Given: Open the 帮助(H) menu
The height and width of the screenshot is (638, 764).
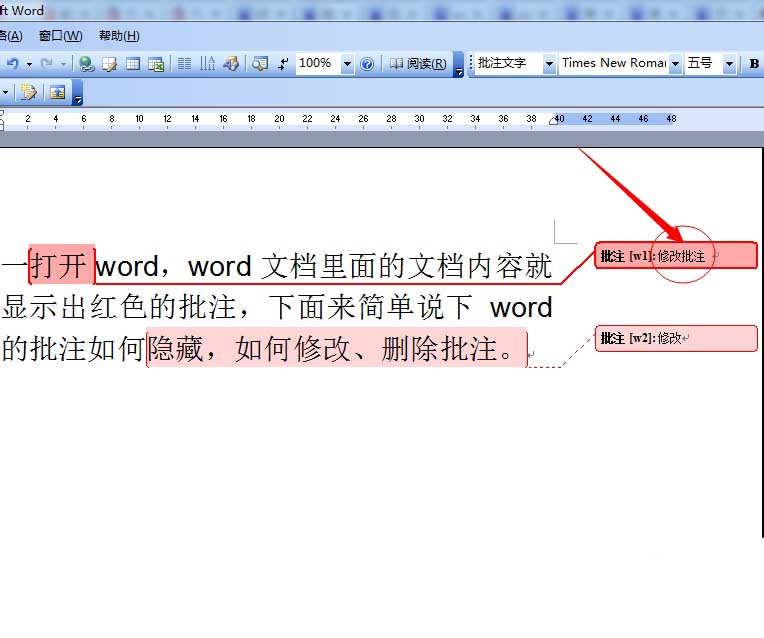Looking at the screenshot, I should 119,36.
